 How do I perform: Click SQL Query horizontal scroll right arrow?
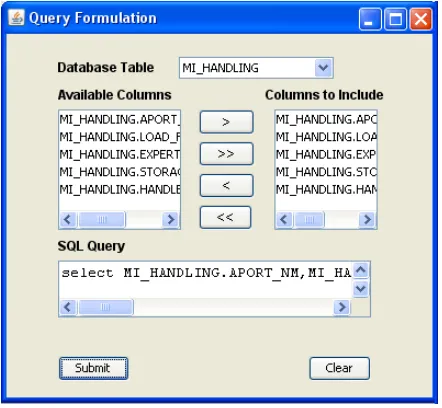(342, 307)
